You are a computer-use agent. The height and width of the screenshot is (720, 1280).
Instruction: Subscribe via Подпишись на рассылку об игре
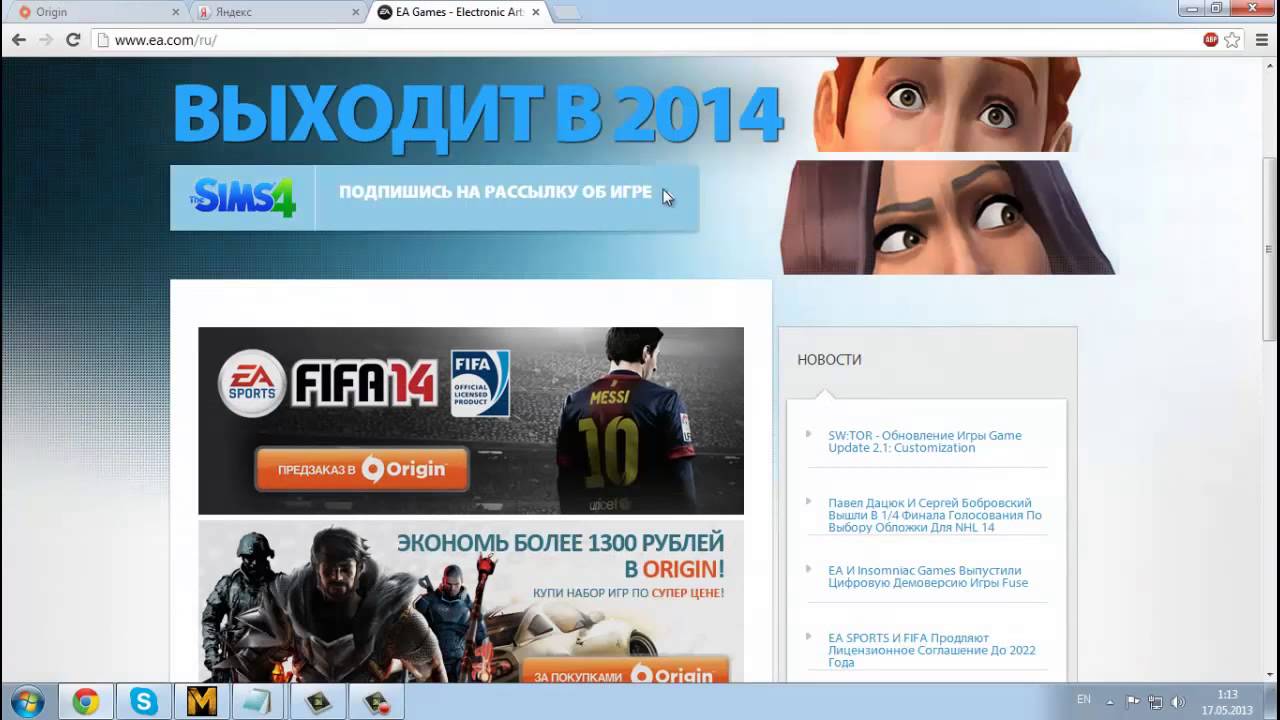pos(495,192)
